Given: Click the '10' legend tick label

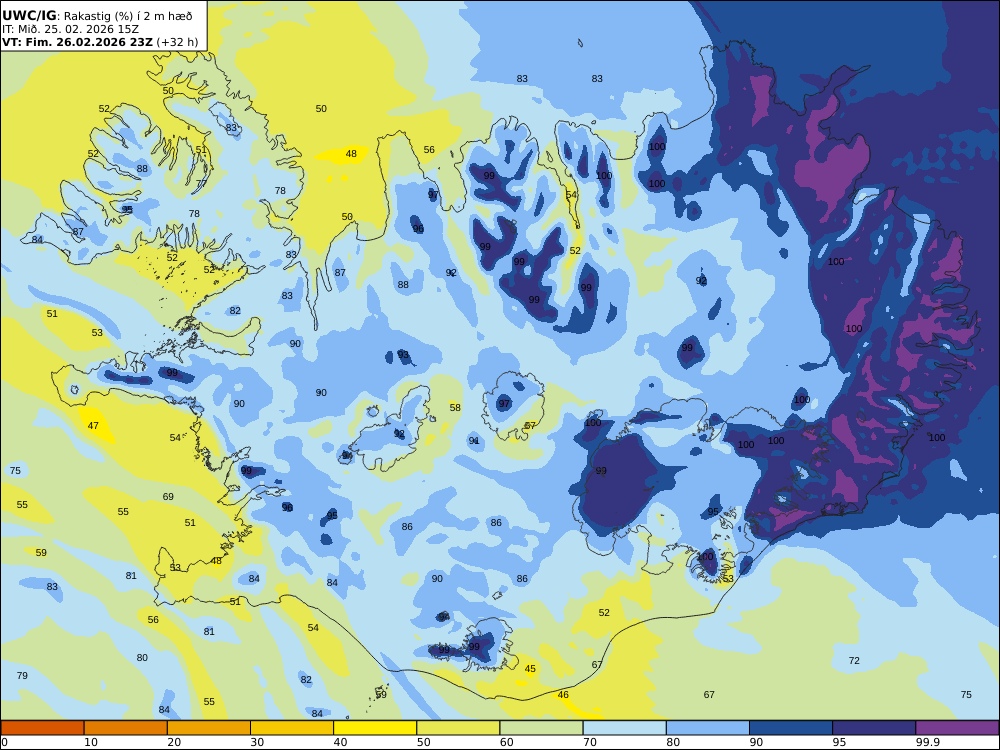Looking at the screenshot, I should [x=91, y=742].
